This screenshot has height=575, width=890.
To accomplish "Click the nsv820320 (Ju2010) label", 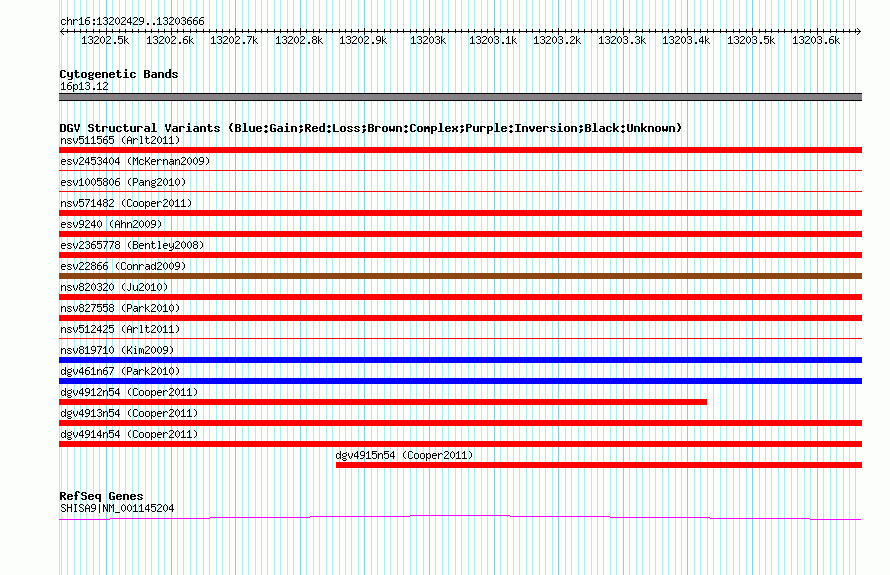I will (114, 287).
